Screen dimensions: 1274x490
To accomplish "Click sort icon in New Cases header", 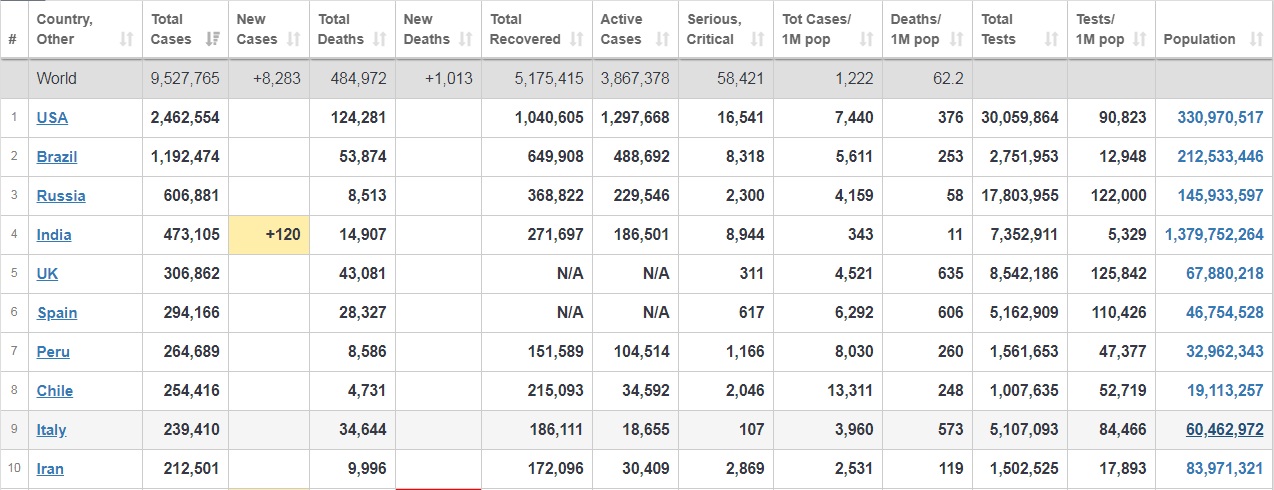I will (x=294, y=39).
